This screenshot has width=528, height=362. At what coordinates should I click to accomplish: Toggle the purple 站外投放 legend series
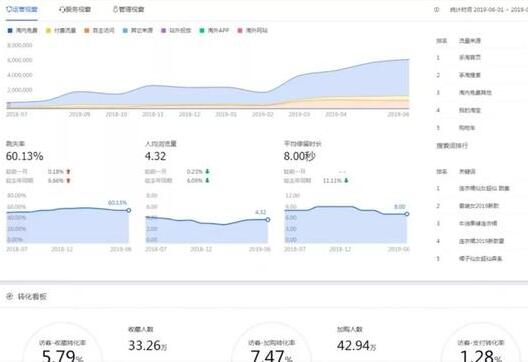click(x=176, y=31)
